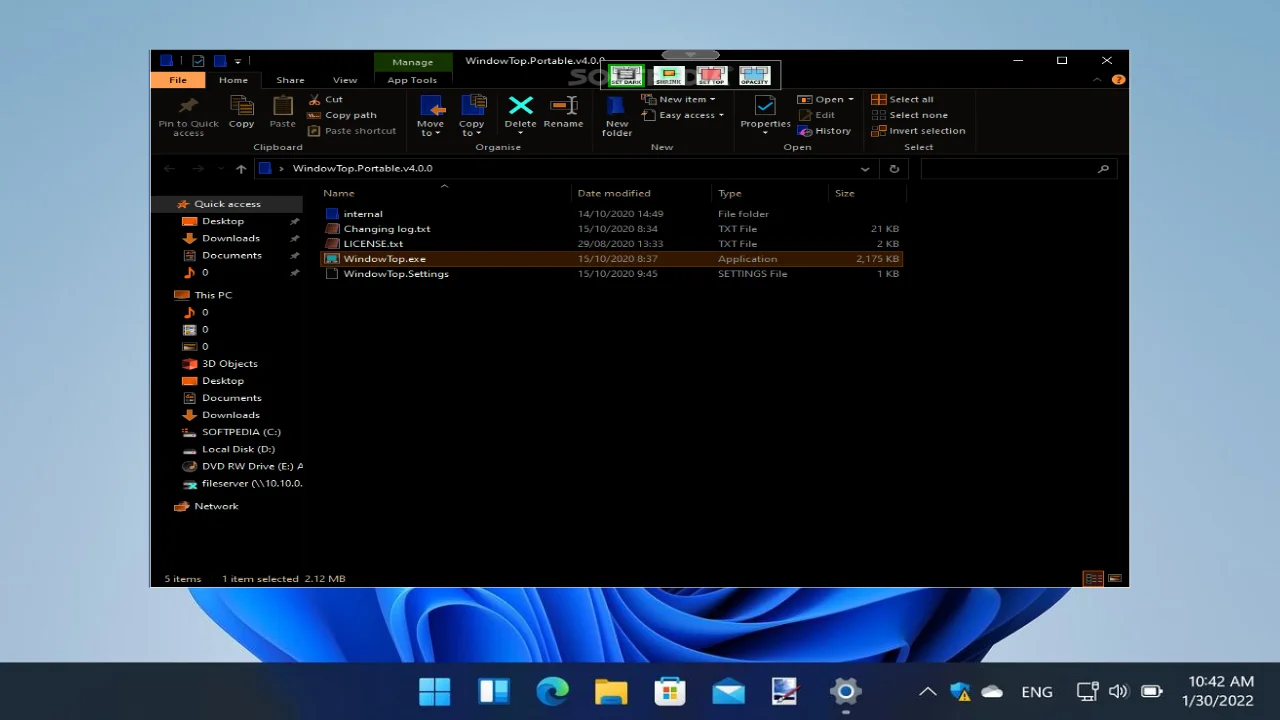Click the address bar path WindowTop.Portable.v4.0.0
The height and width of the screenshot is (720, 1280).
[x=362, y=168]
